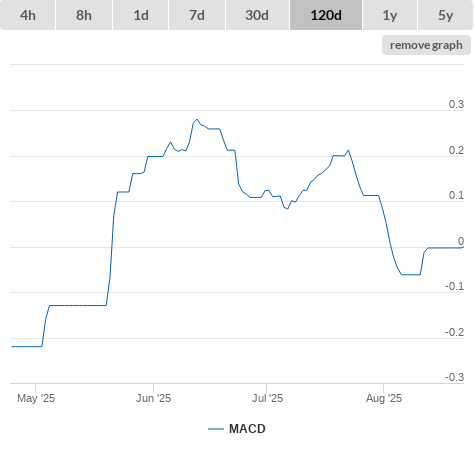Click the Aug '25 axis label
474x455 pixels.
click(x=384, y=398)
